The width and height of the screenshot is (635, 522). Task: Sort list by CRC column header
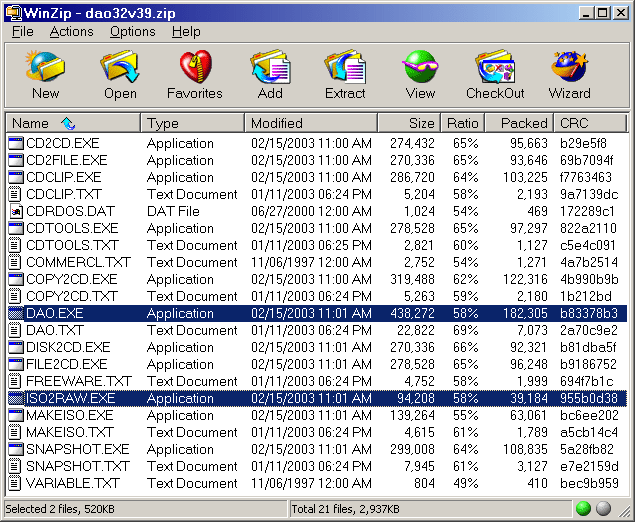[x=590, y=123]
